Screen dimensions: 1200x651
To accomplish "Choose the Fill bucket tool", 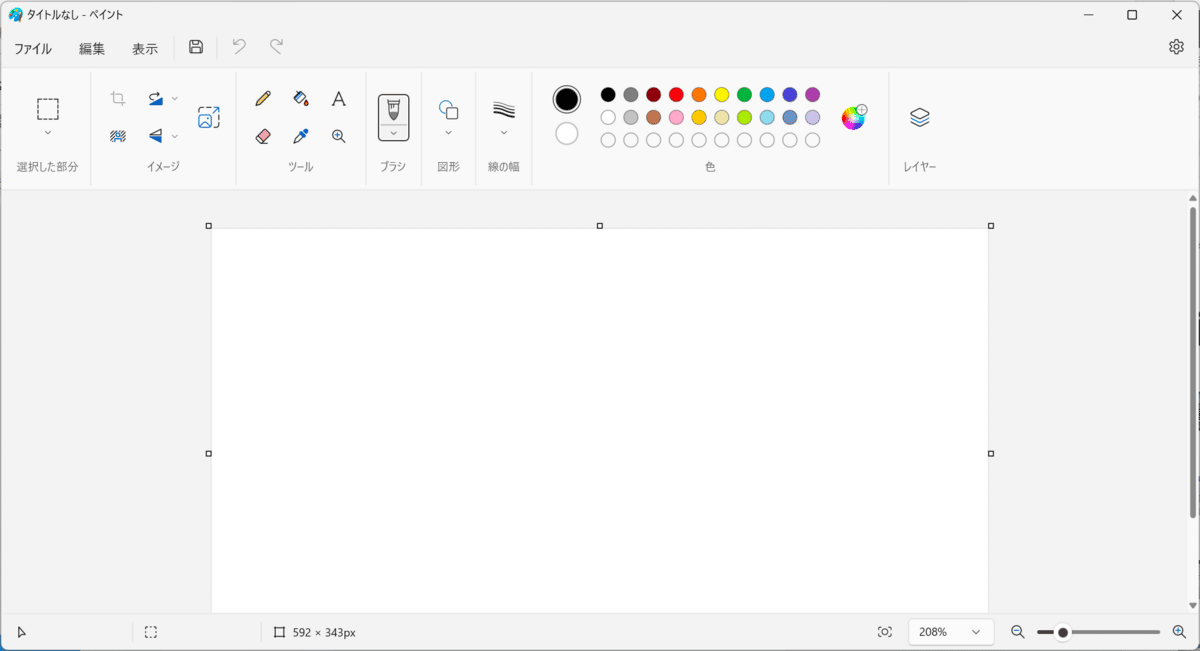I will click(x=301, y=98).
